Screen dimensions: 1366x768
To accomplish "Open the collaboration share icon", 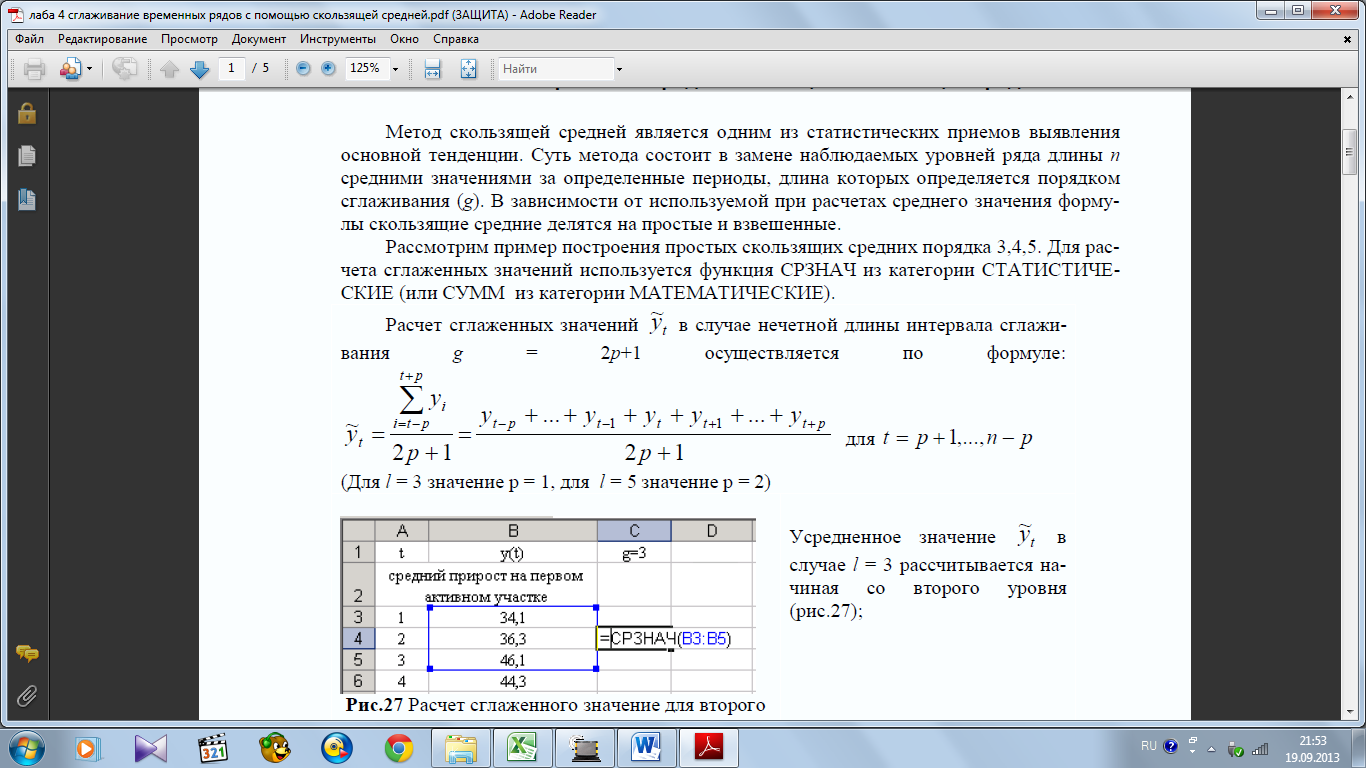I will (71, 69).
